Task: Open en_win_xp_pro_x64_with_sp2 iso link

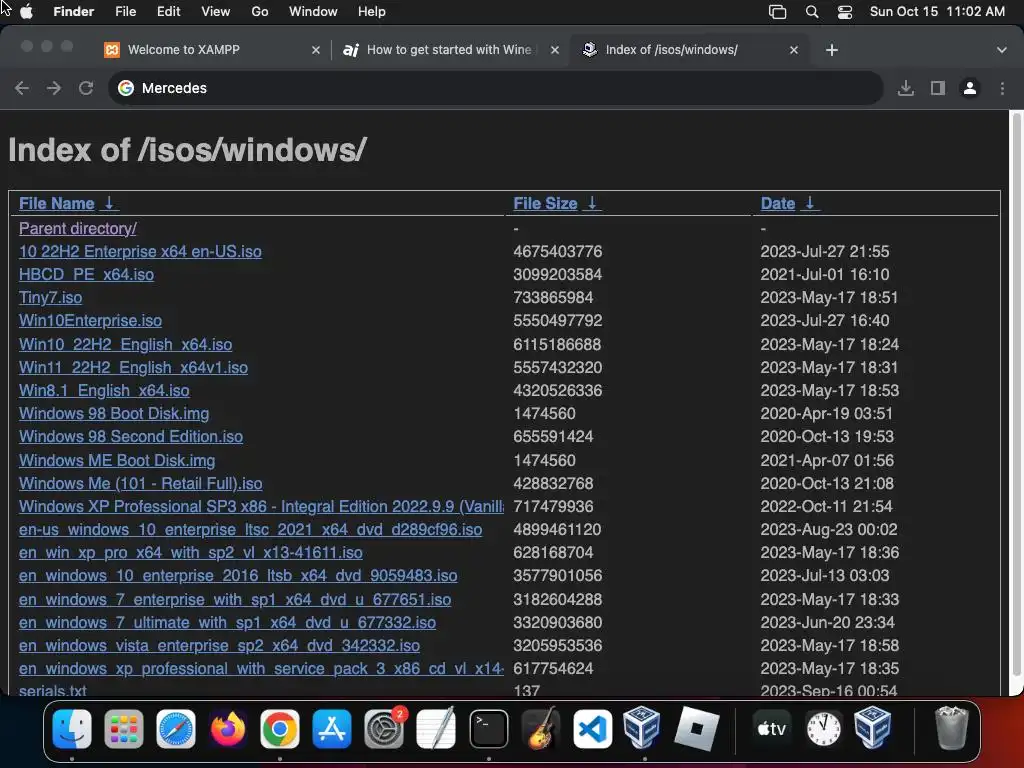Action: pos(191,553)
